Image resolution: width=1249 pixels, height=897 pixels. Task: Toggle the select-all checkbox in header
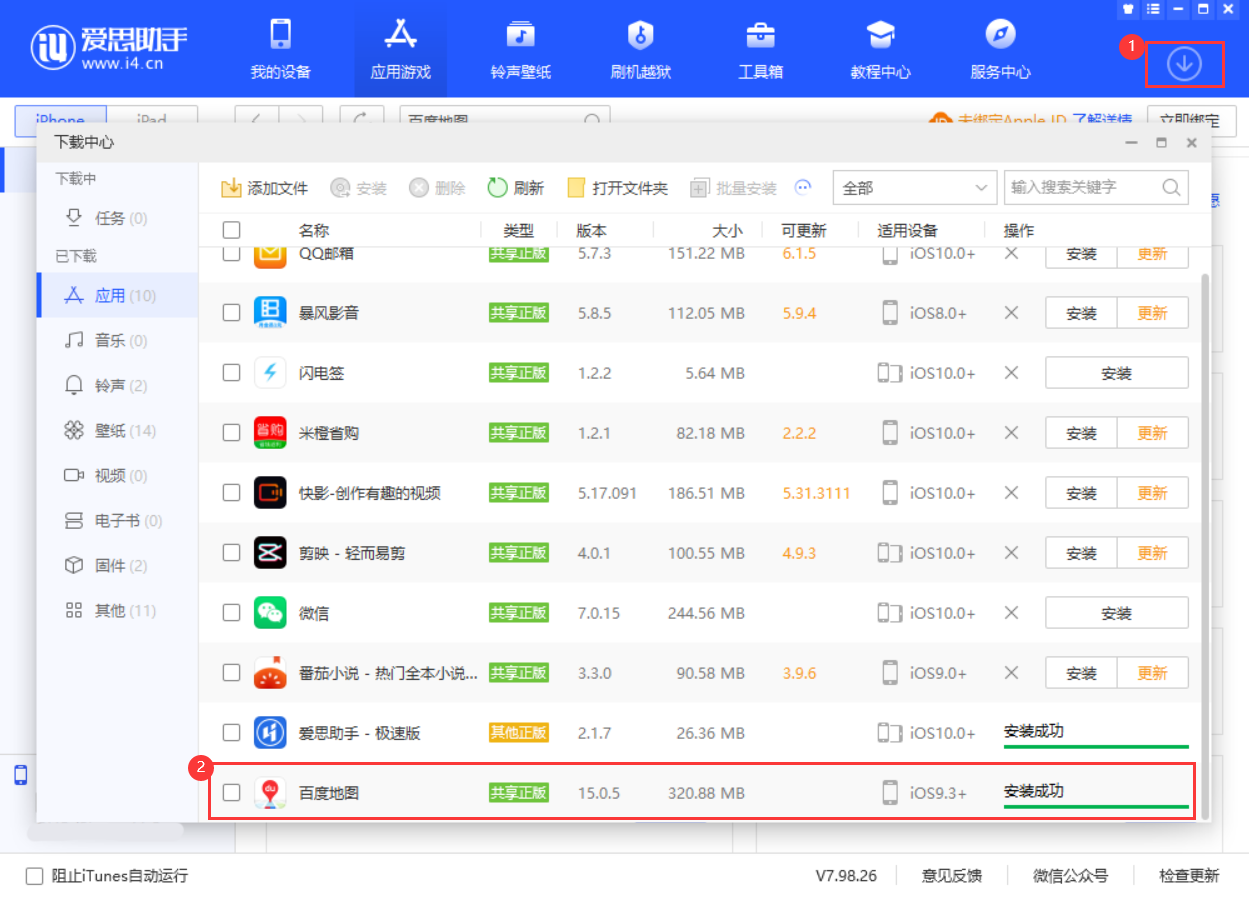231,230
